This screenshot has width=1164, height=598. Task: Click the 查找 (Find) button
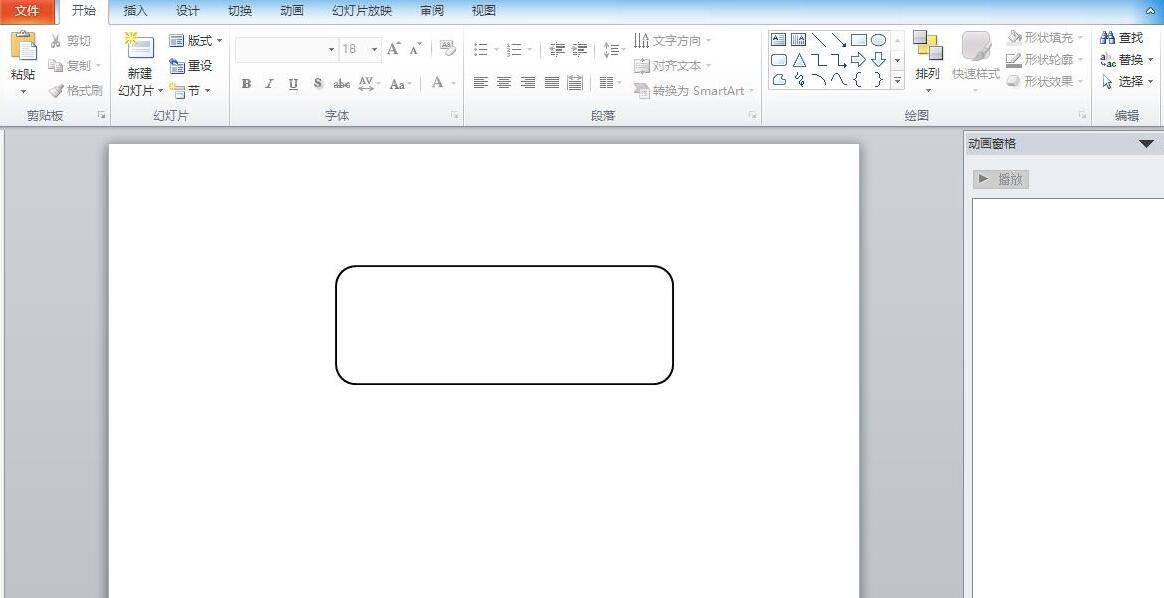[1122, 37]
